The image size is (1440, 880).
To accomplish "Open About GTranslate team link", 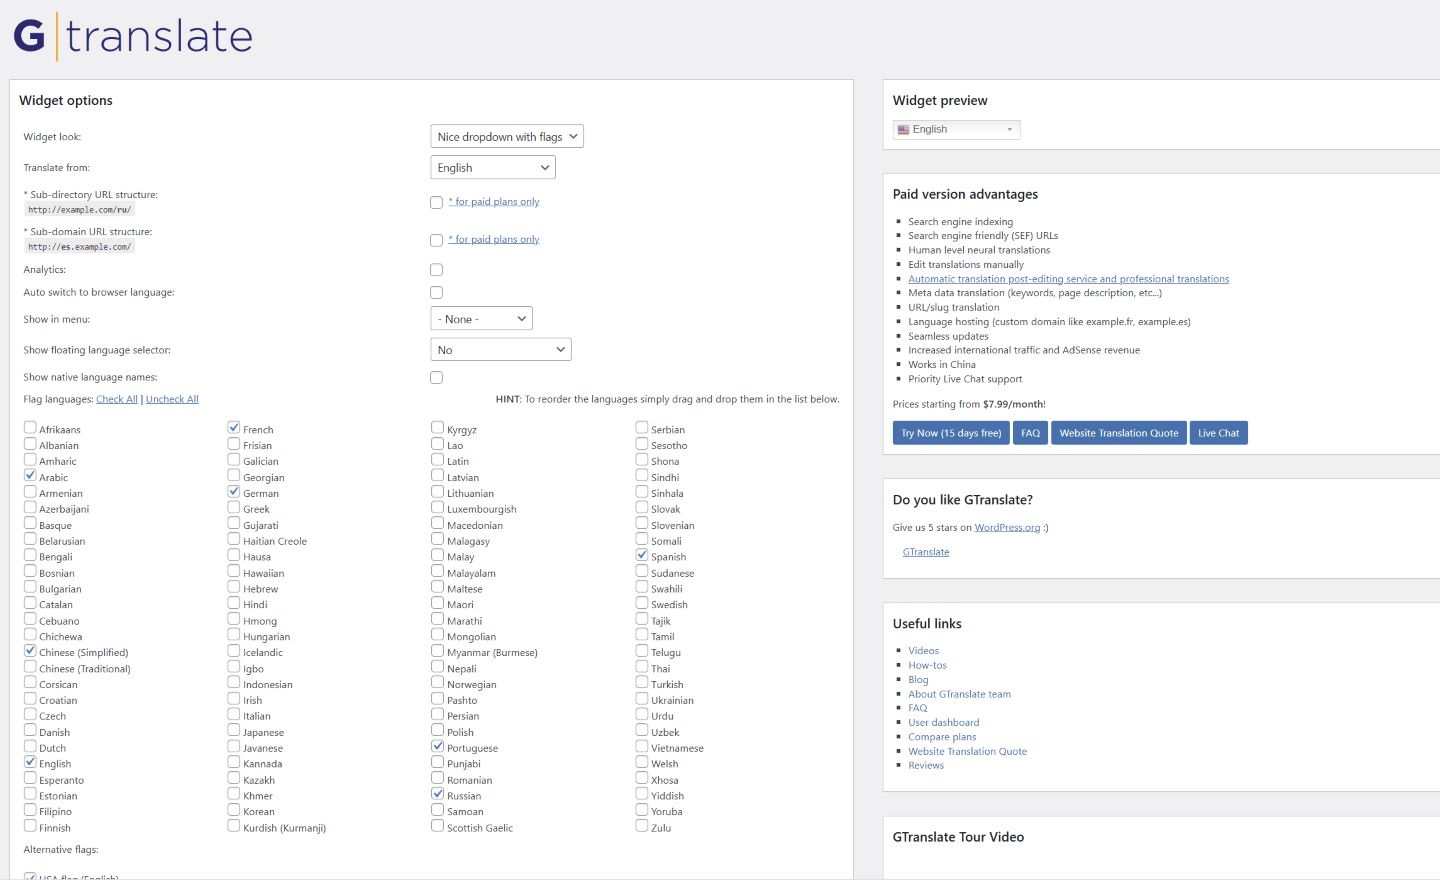I will (959, 694).
